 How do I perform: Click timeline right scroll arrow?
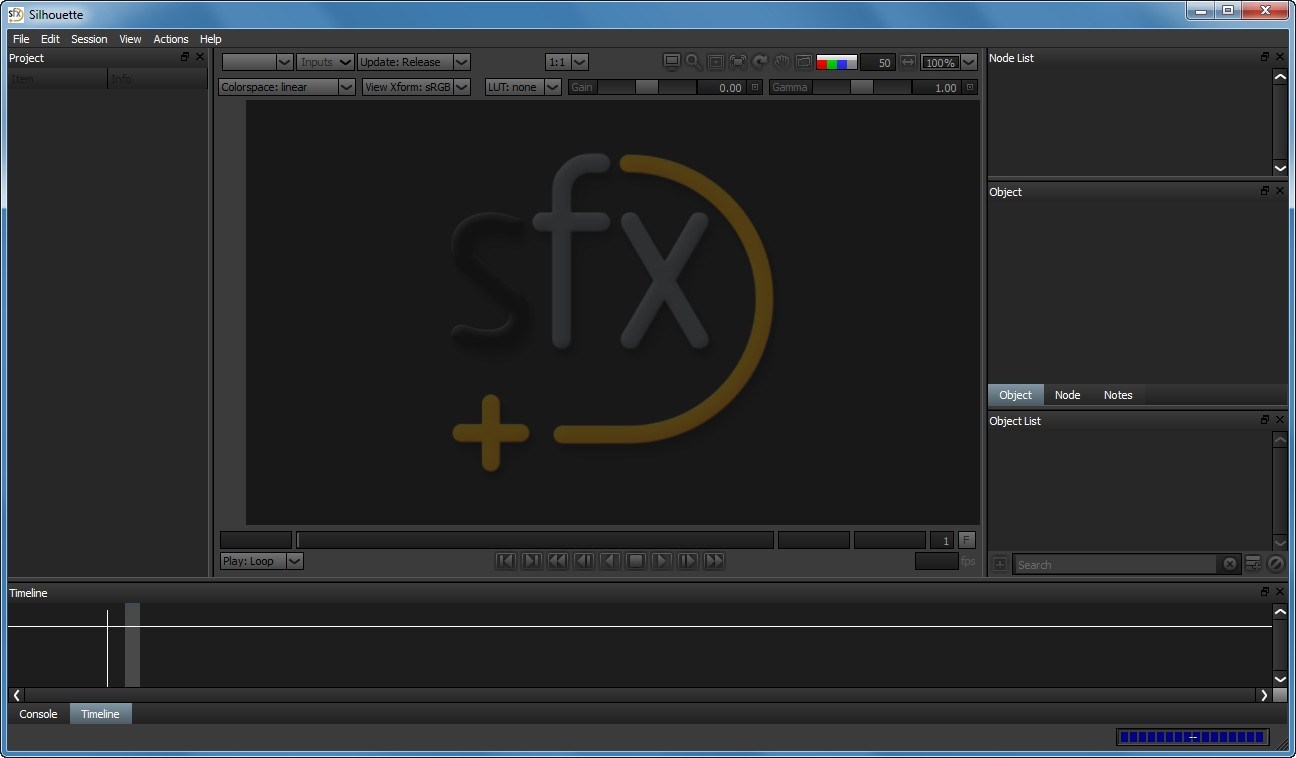point(1264,695)
